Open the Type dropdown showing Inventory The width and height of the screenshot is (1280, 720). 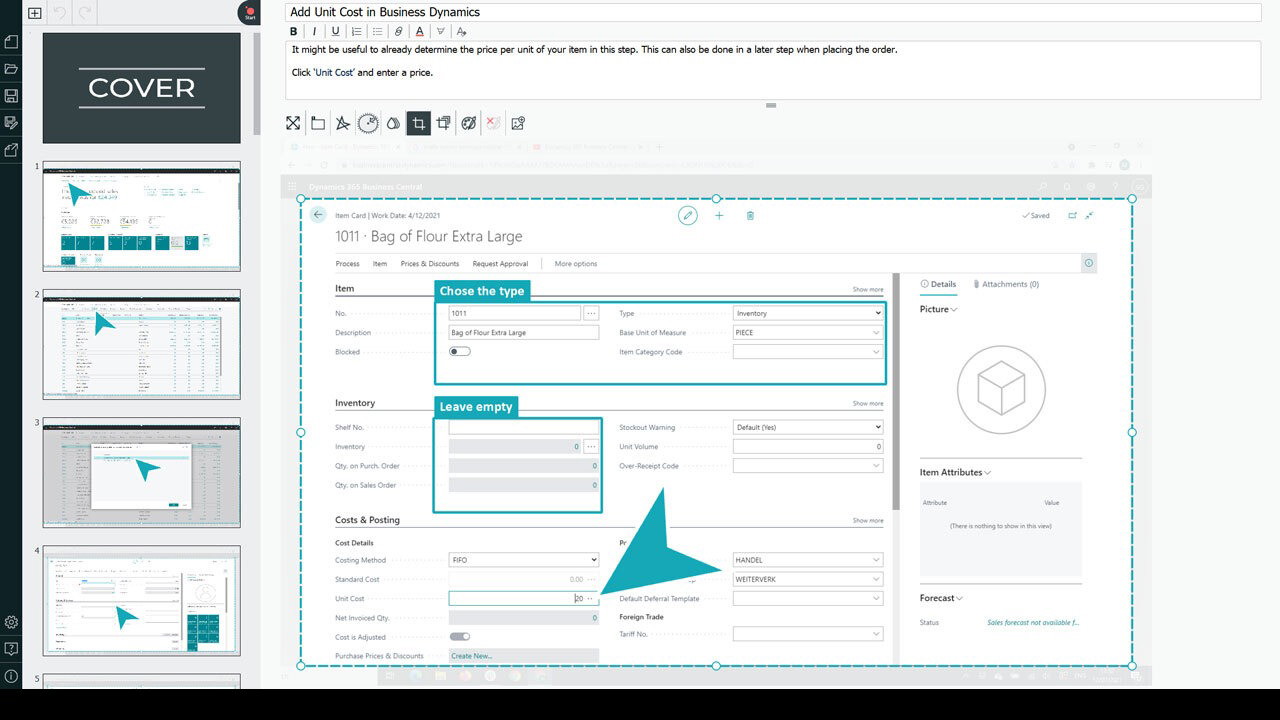(807, 313)
